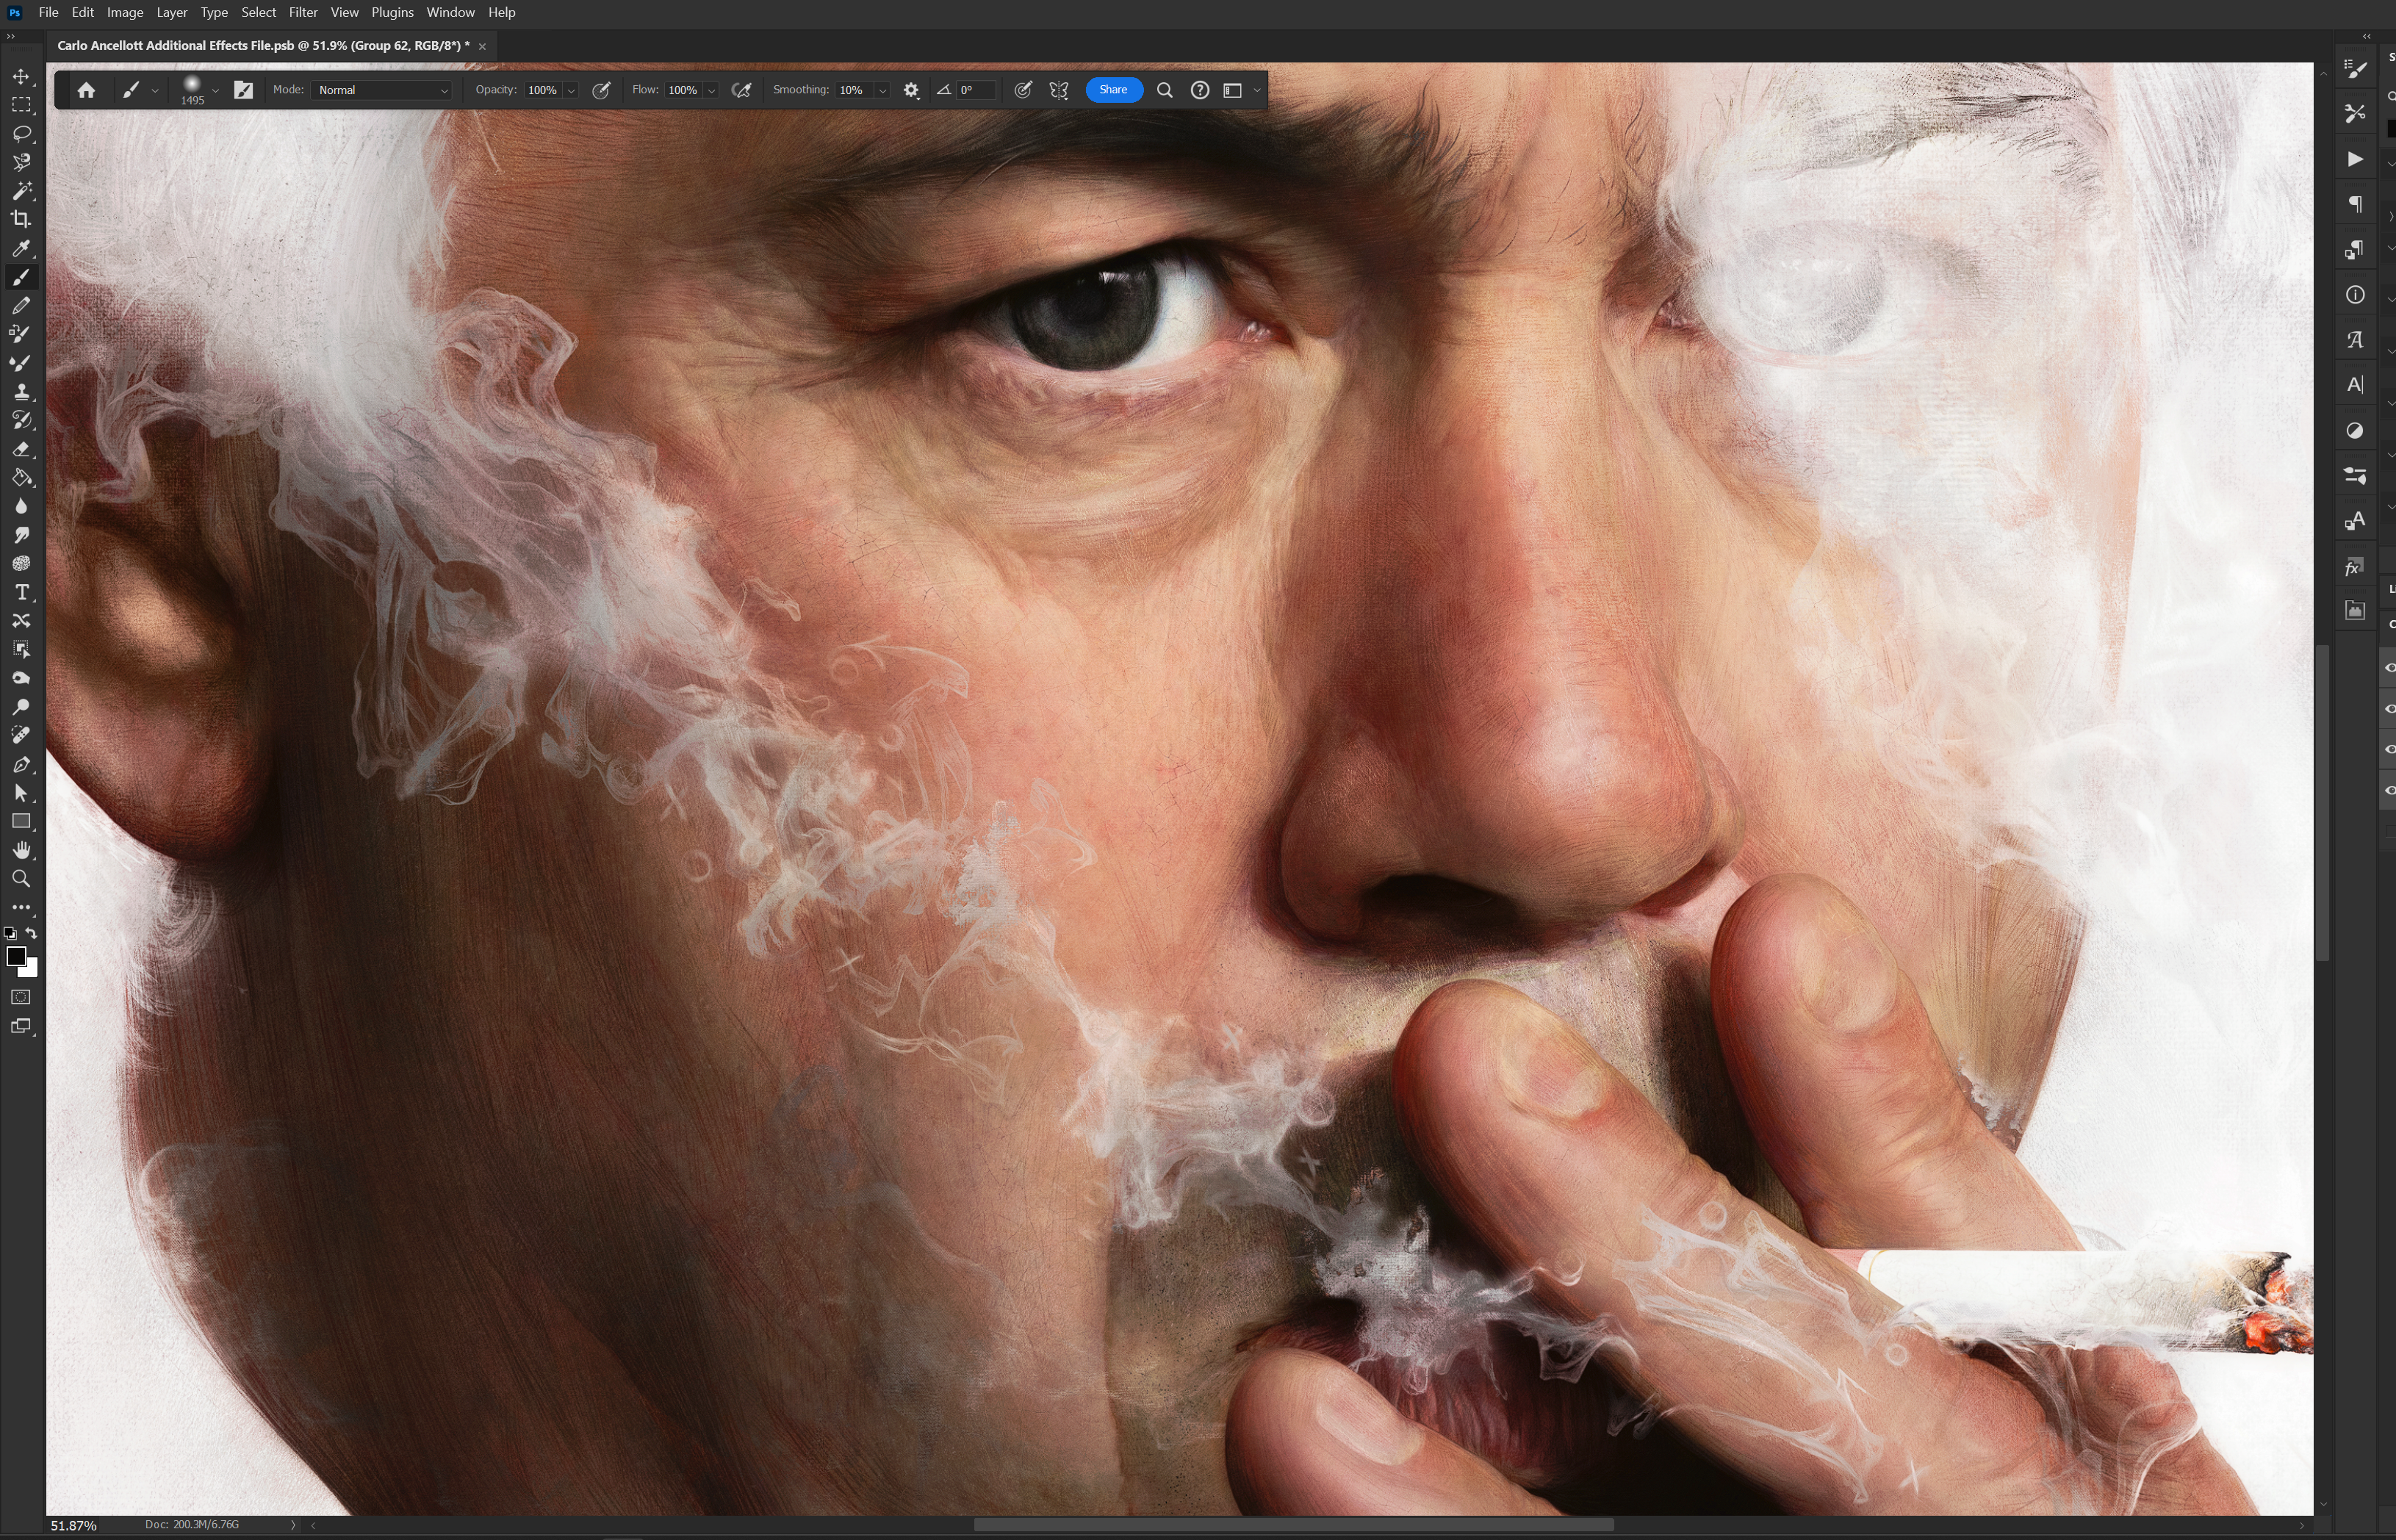Select the Clone Stamp tool
2396x1540 pixels.
21,392
